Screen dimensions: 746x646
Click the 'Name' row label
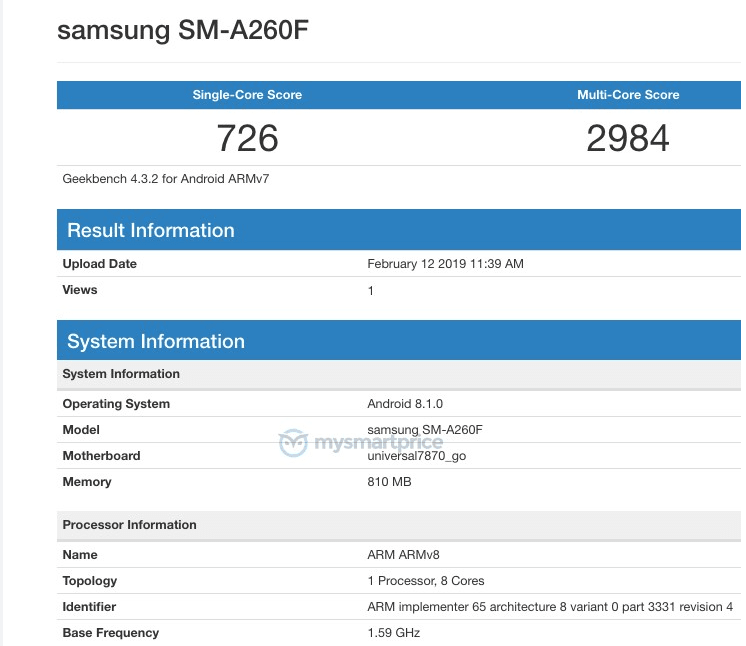click(80, 555)
